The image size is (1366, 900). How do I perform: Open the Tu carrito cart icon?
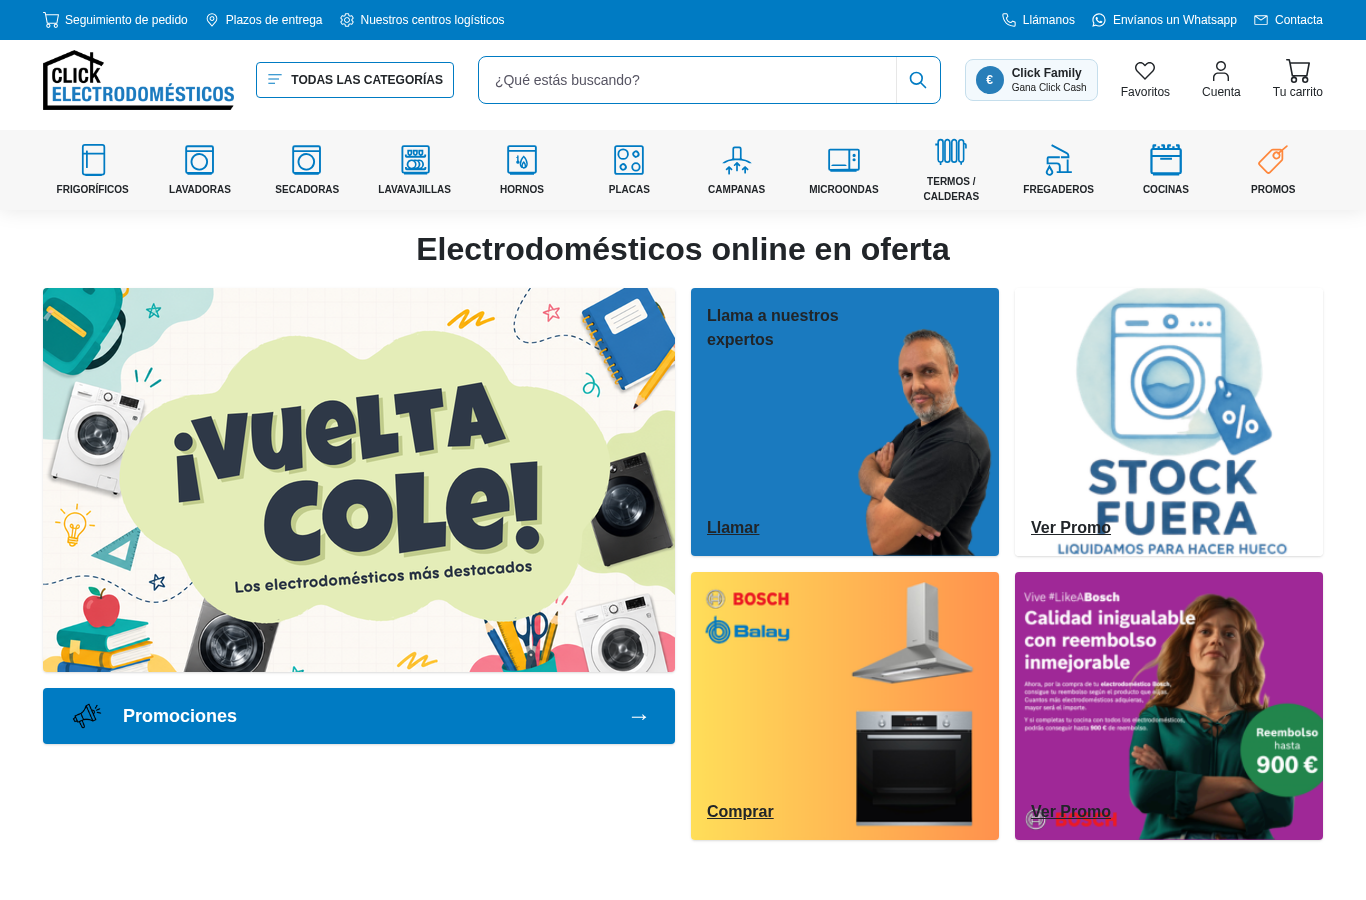point(1298,71)
